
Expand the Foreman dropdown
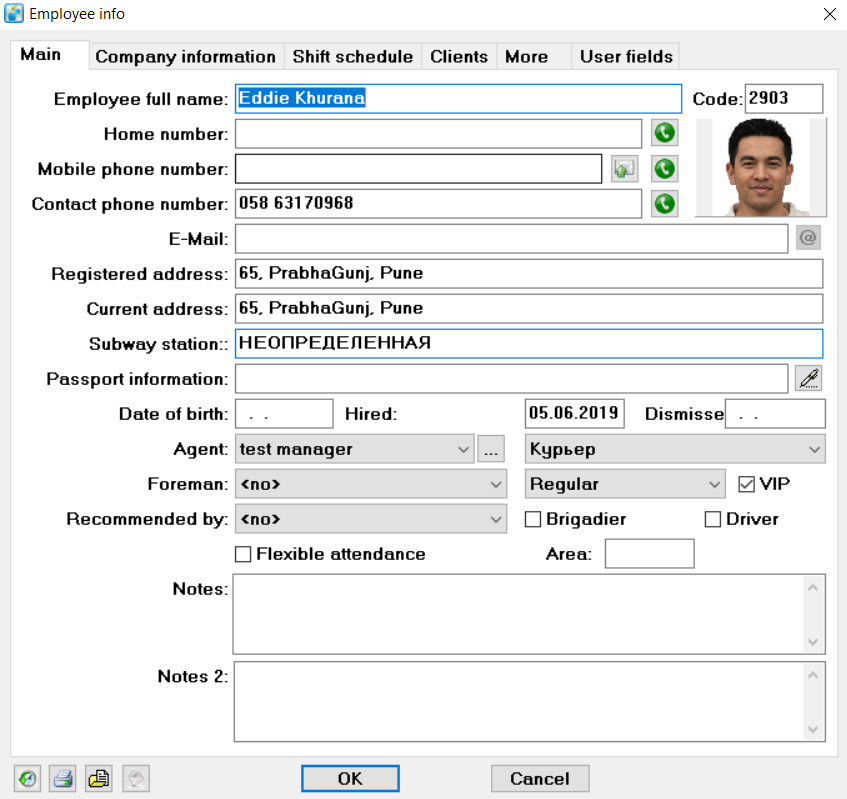[371, 484]
